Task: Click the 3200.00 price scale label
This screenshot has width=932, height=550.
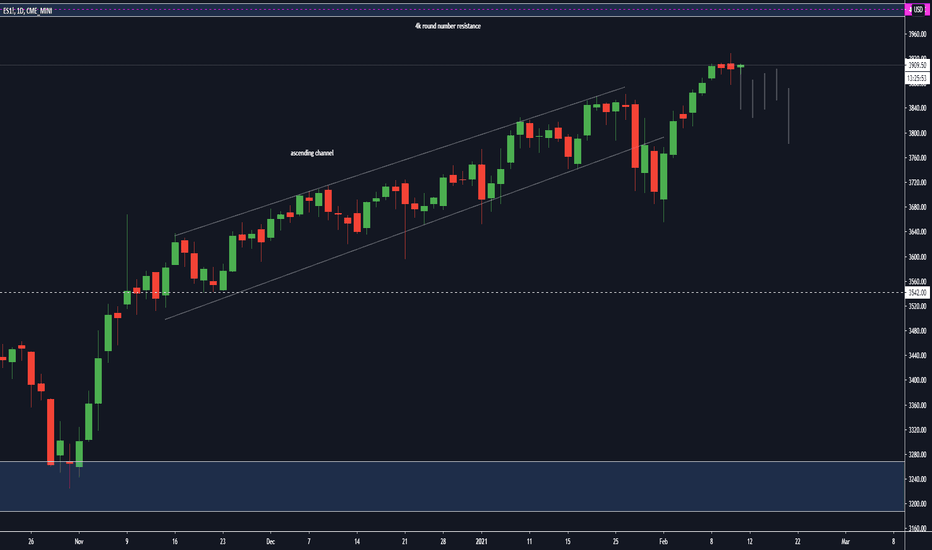Action: [x=918, y=504]
